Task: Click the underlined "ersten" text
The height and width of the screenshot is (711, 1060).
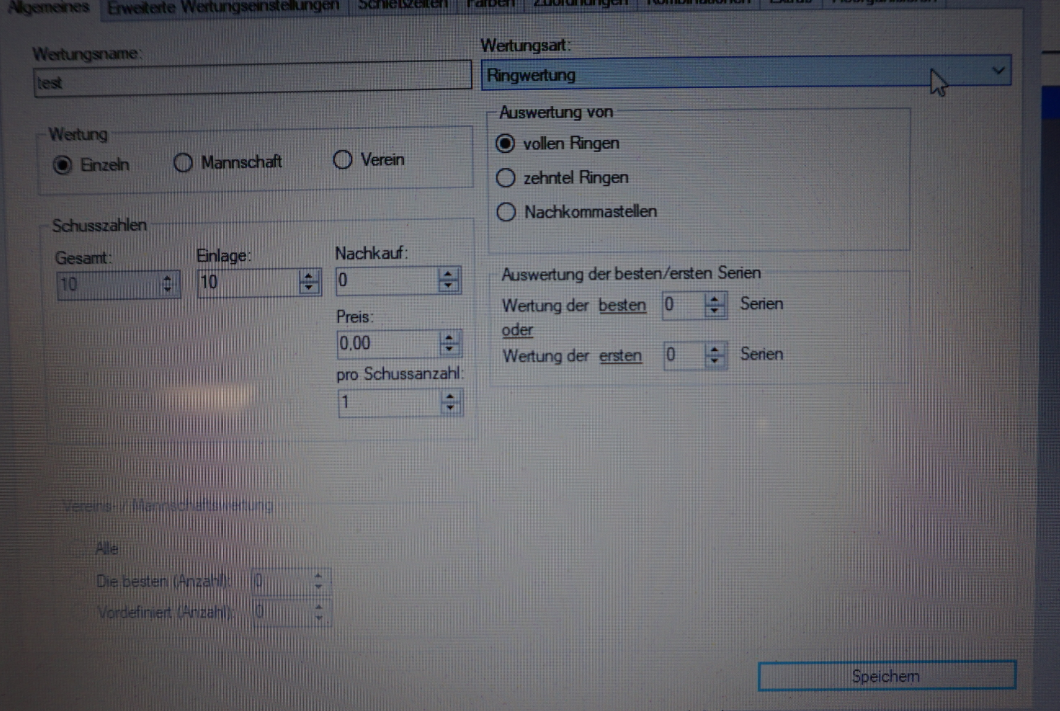Action: [x=621, y=355]
